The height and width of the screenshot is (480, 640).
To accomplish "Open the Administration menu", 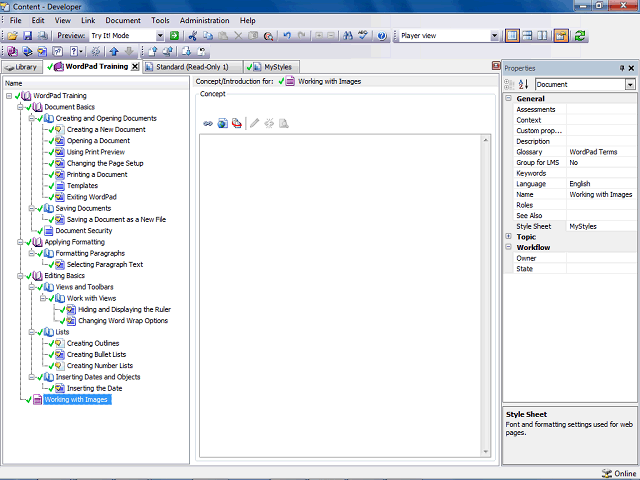I will pyautogui.click(x=204, y=20).
